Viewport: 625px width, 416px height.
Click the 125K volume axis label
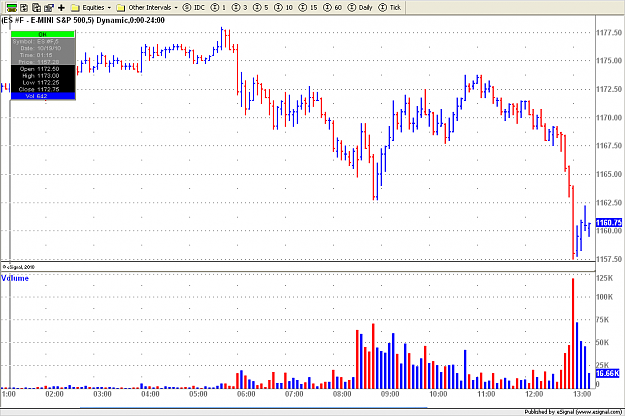tap(604, 278)
